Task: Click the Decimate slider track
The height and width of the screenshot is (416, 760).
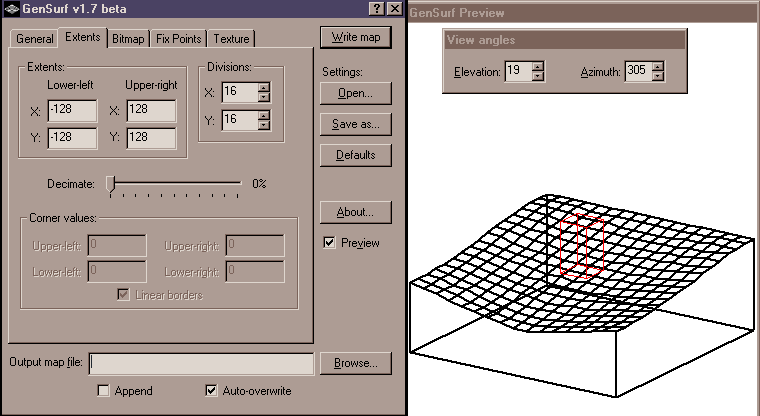Action: [178, 183]
